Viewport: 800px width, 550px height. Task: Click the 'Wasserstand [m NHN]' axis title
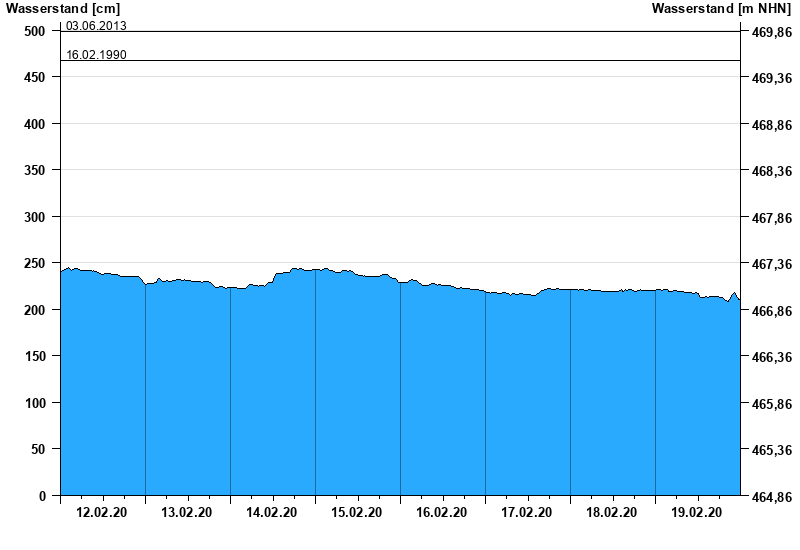721,8
